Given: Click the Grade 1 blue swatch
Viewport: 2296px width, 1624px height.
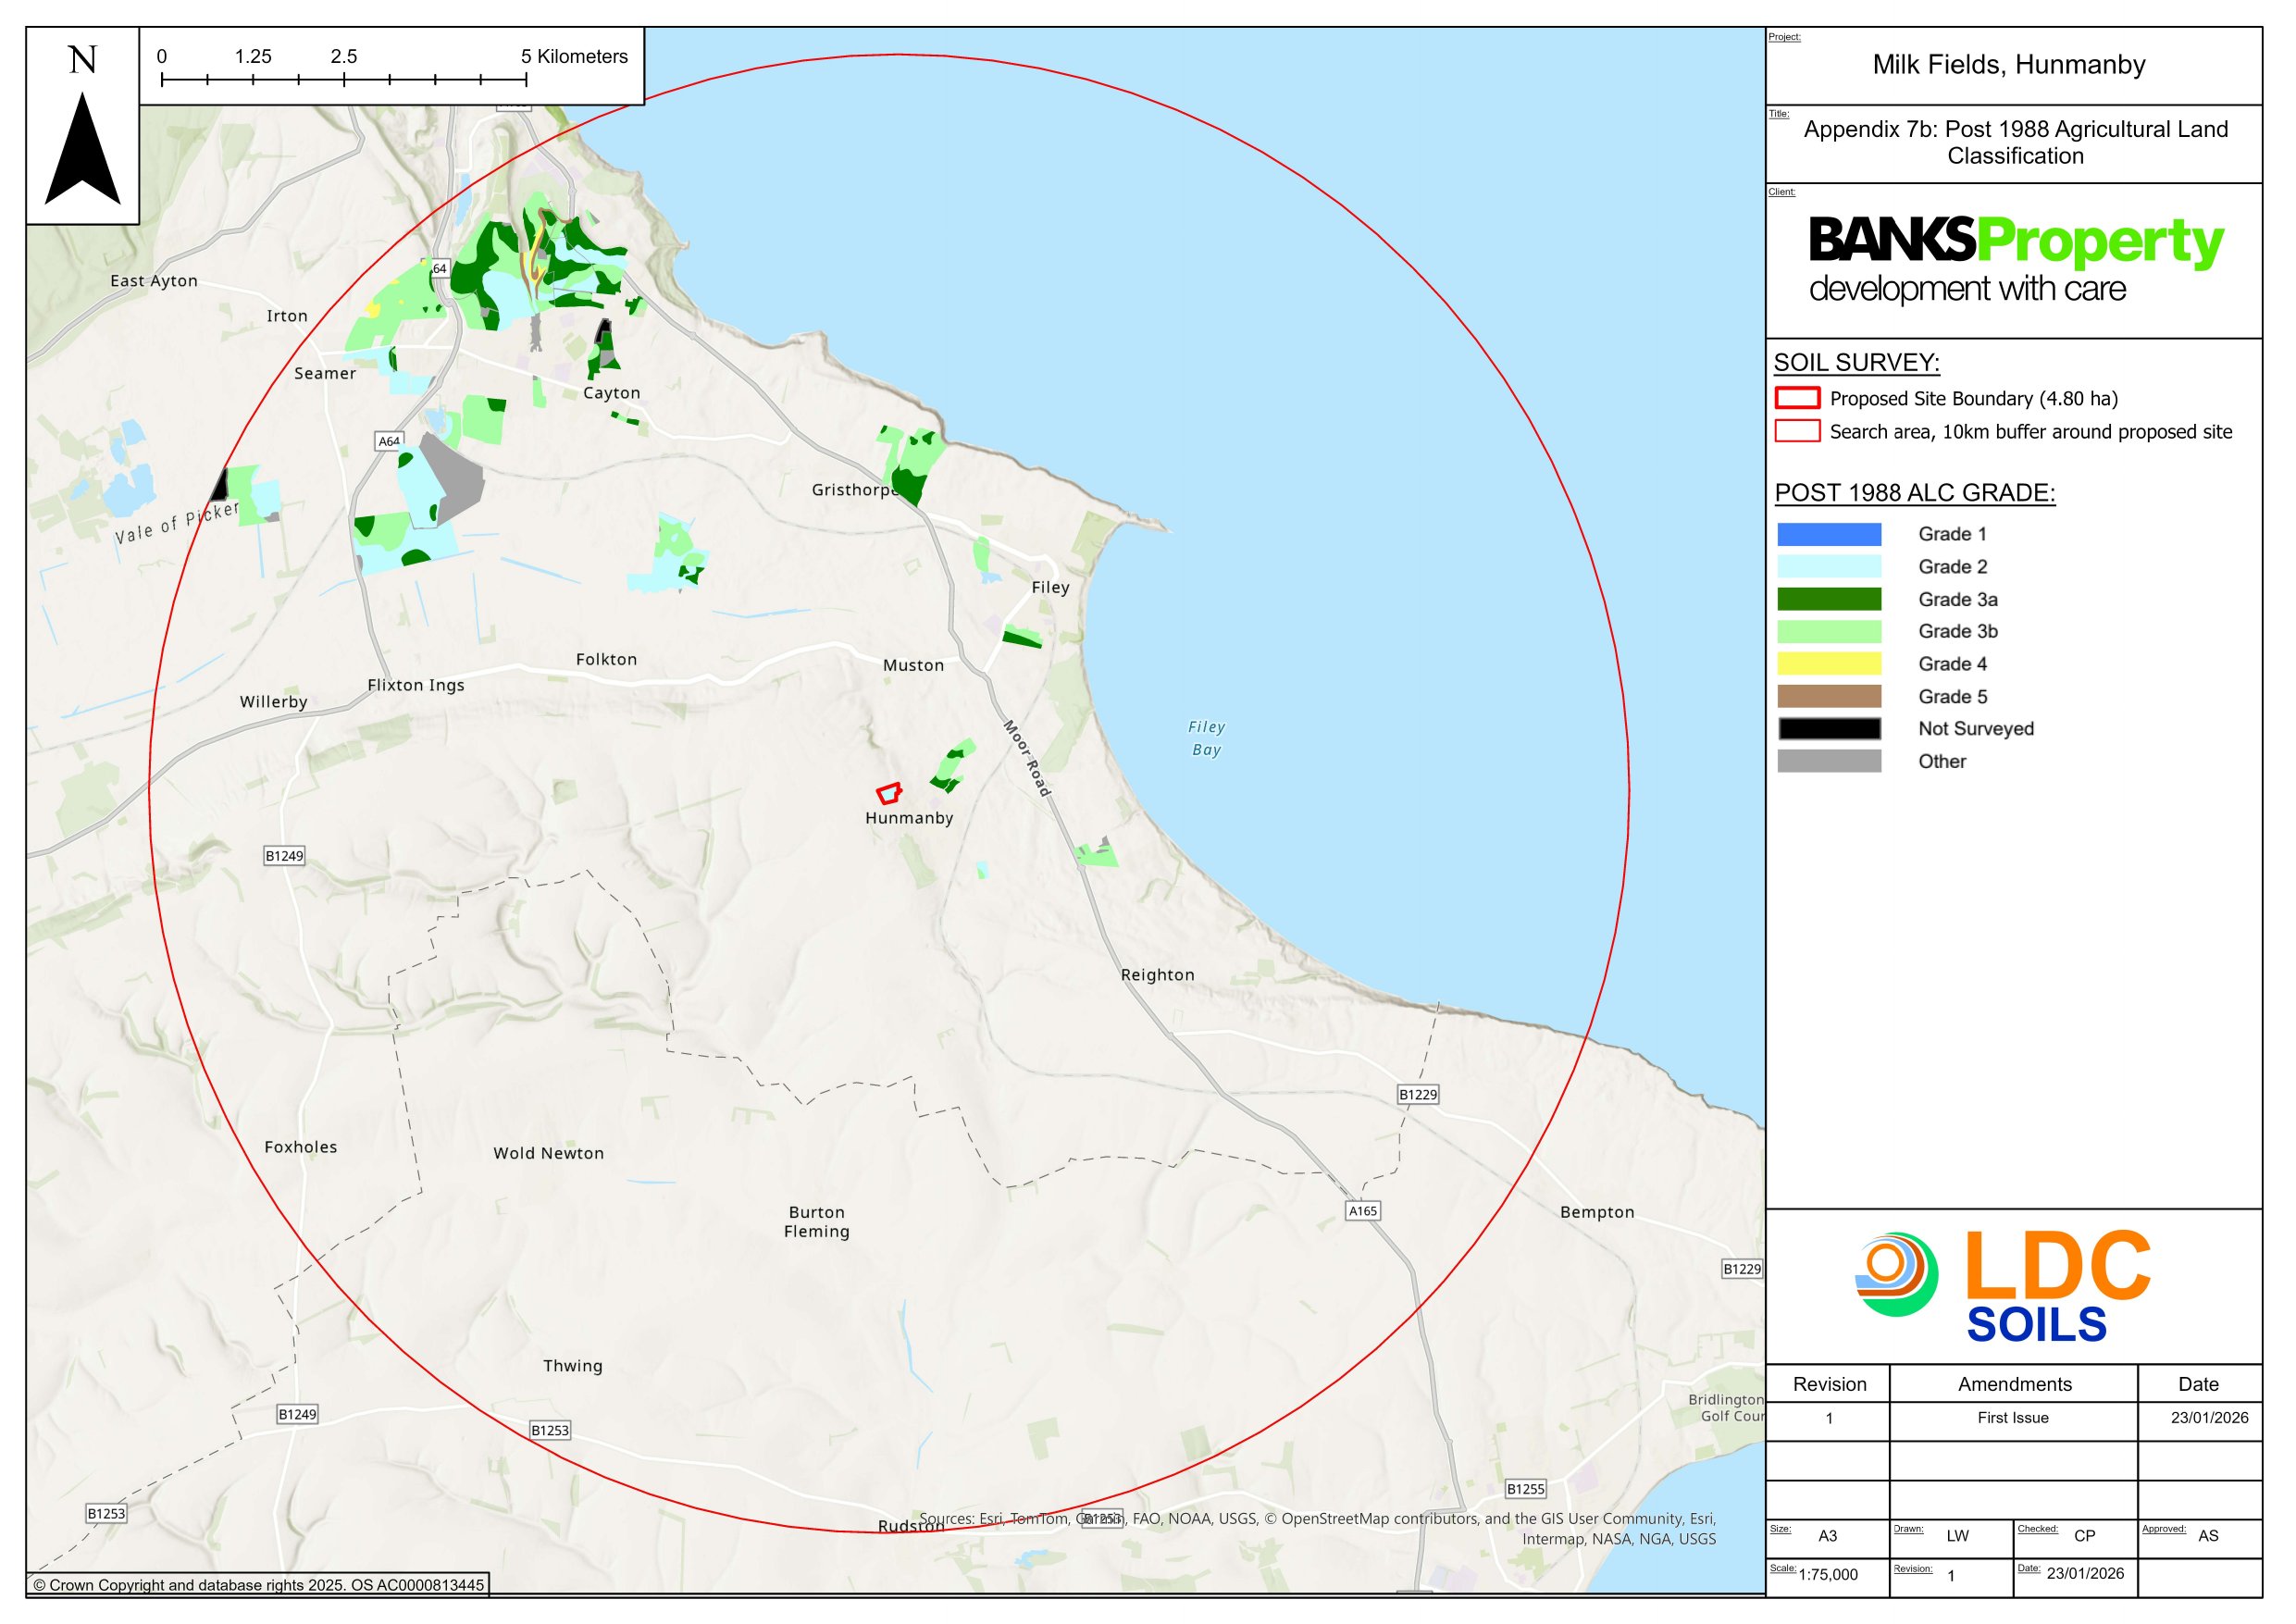Looking at the screenshot, I should coord(1829,535).
